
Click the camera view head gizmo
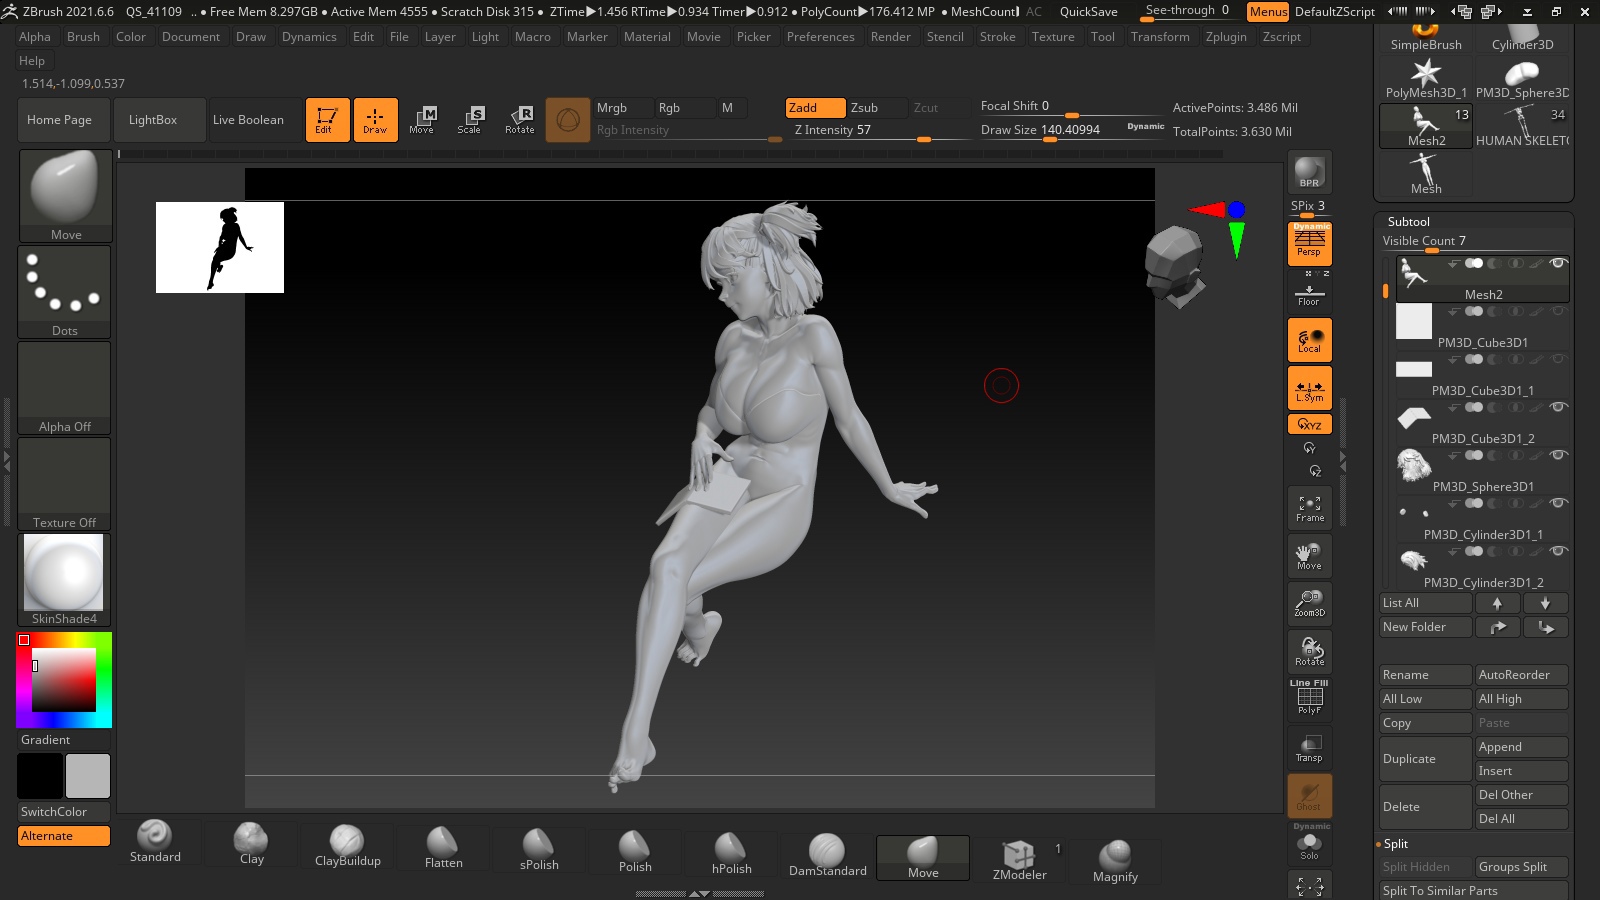(x=1174, y=266)
